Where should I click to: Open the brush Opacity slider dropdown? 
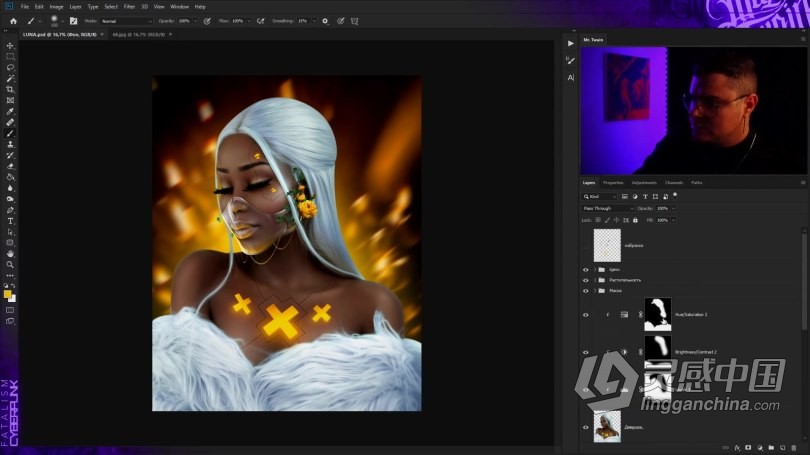tap(195, 21)
